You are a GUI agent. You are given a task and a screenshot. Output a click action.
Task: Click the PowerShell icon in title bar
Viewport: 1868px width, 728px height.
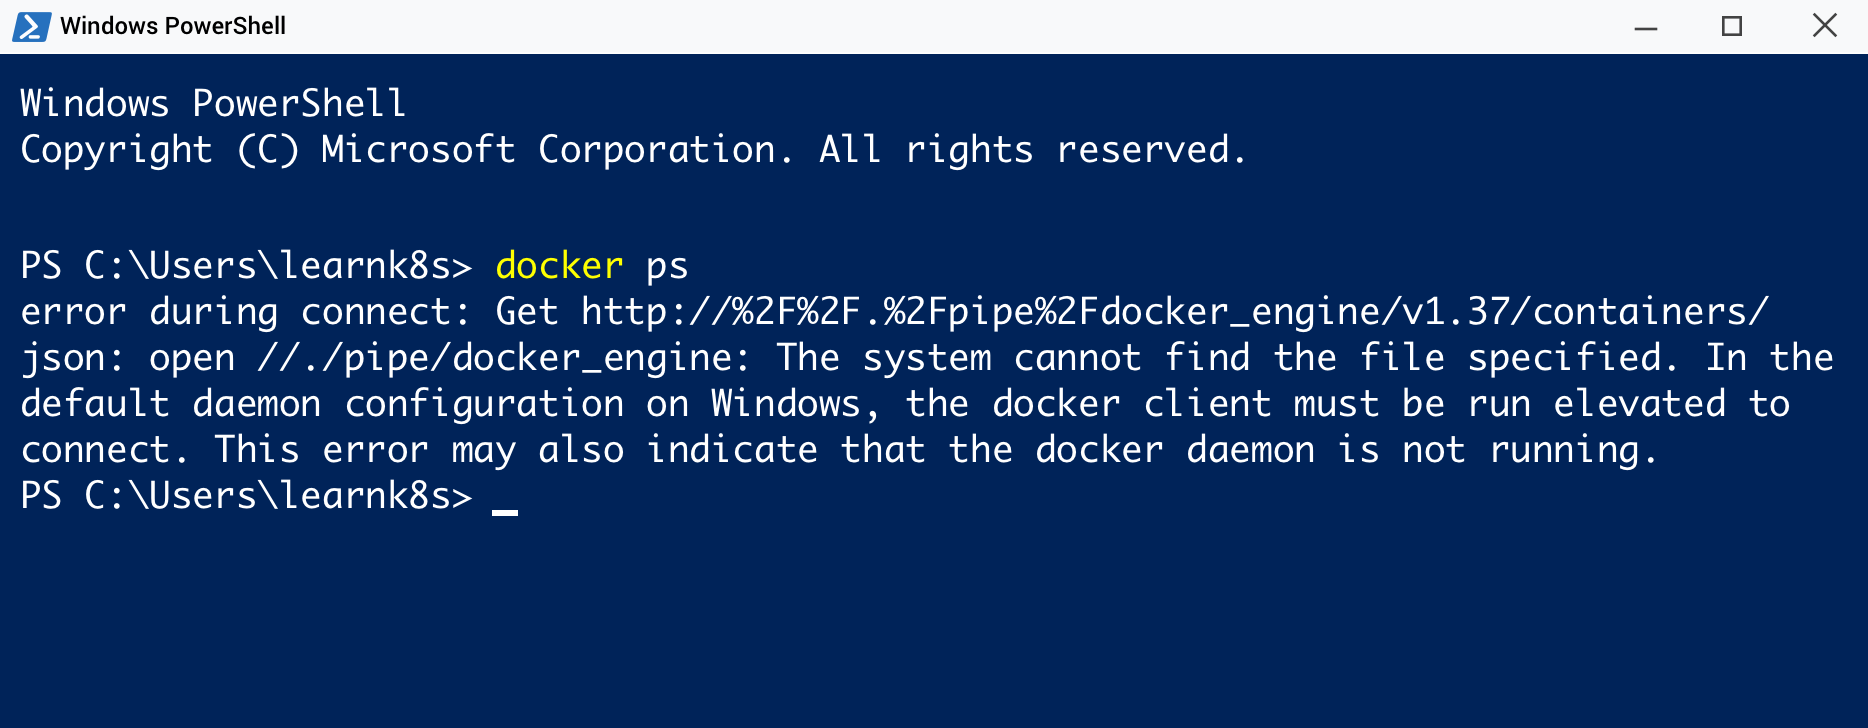coord(31,26)
